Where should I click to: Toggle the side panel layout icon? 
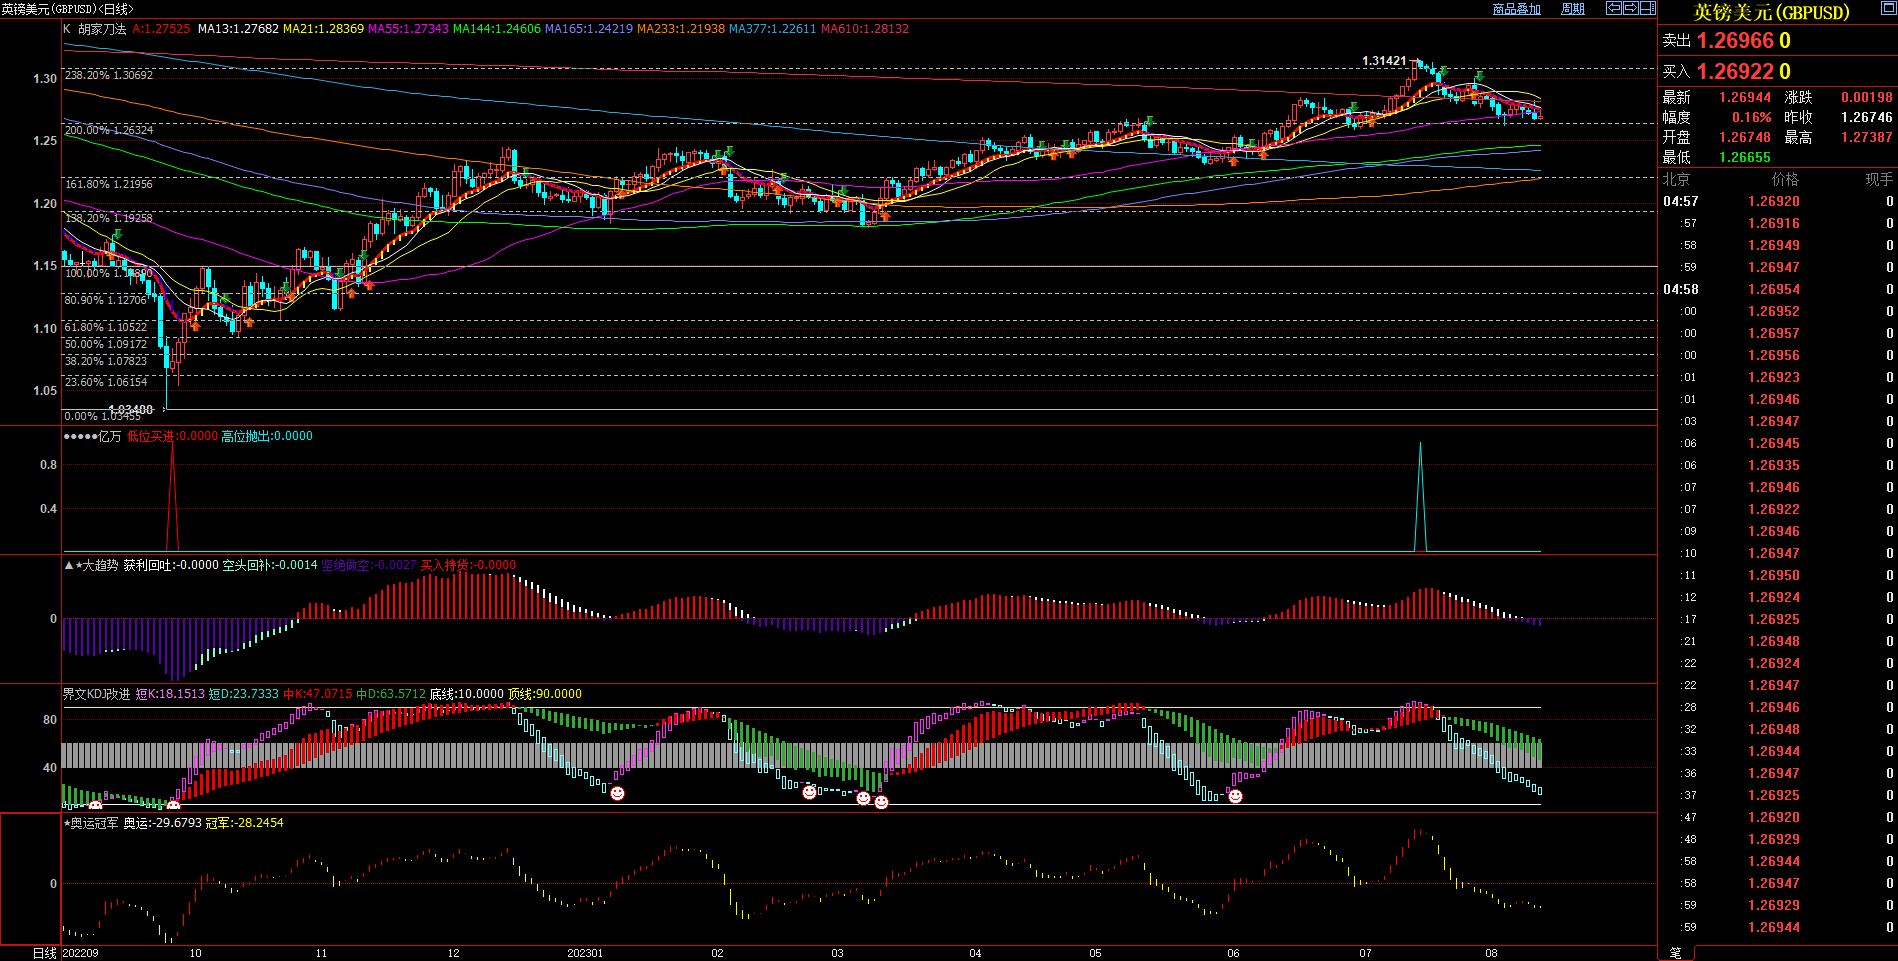click(1648, 8)
